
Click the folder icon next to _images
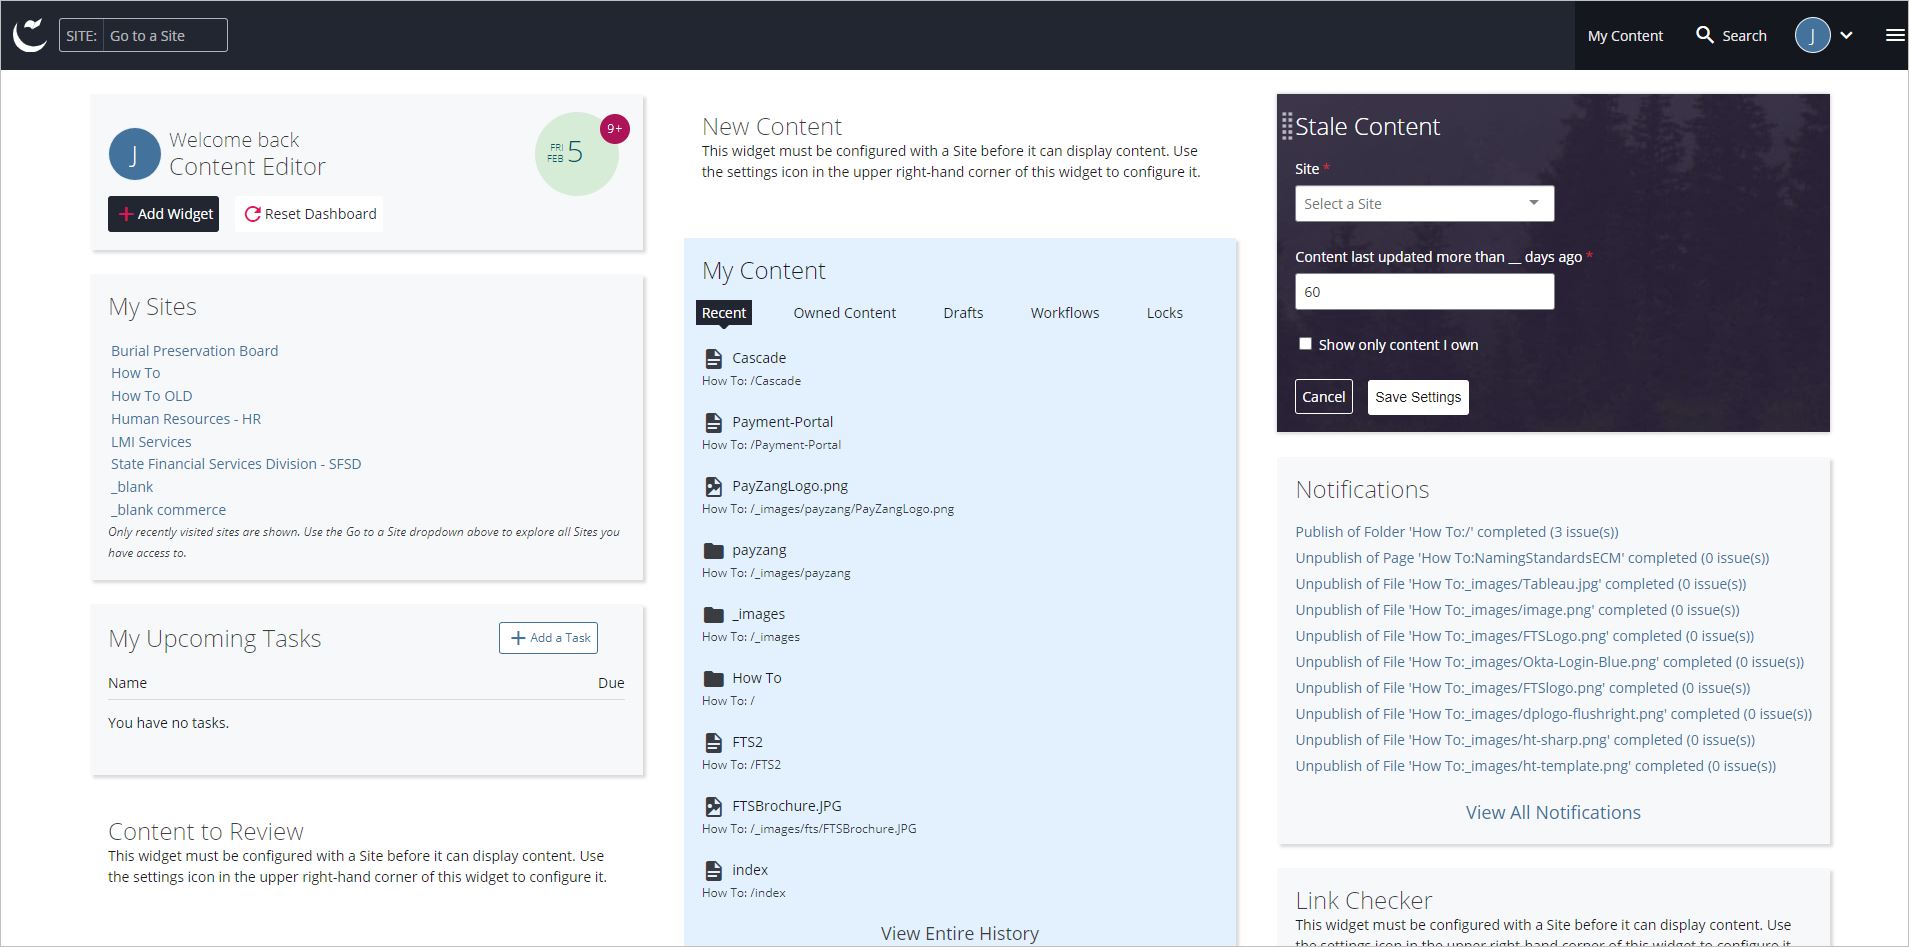(x=714, y=612)
